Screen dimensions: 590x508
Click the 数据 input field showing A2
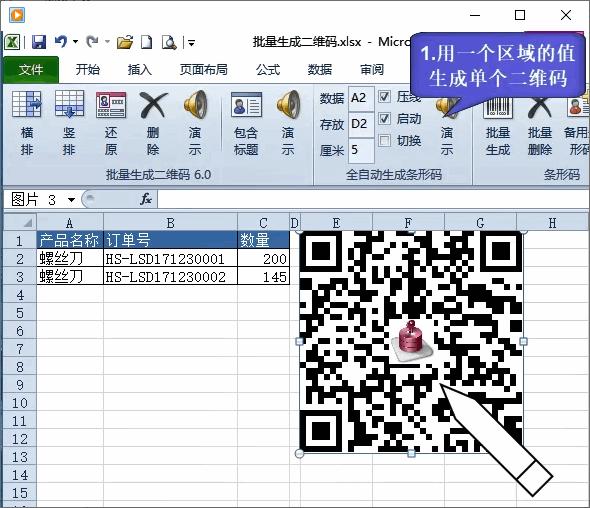pyautogui.click(x=361, y=98)
